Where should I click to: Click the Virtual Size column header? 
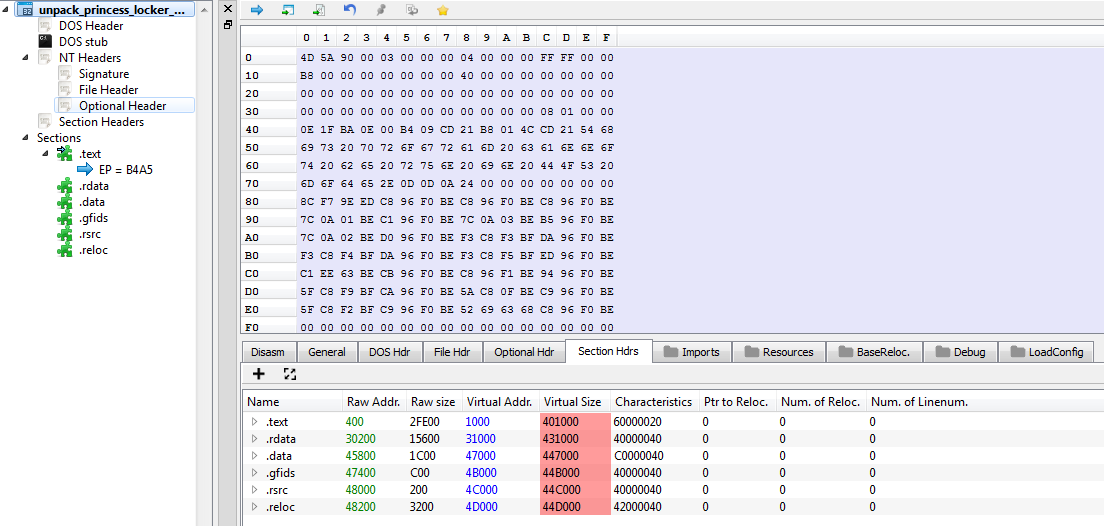click(x=575, y=402)
